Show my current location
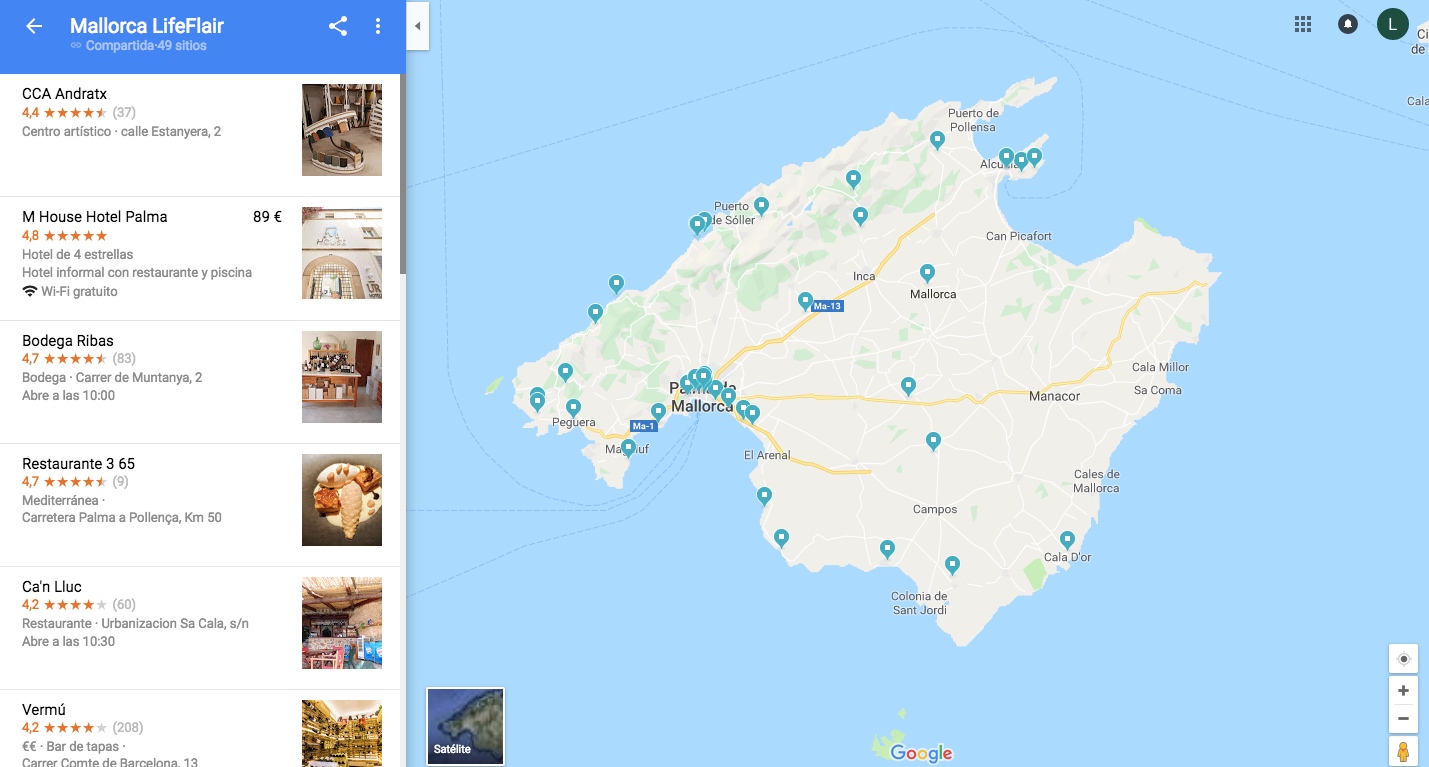The height and width of the screenshot is (767, 1429). pyautogui.click(x=1403, y=659)
